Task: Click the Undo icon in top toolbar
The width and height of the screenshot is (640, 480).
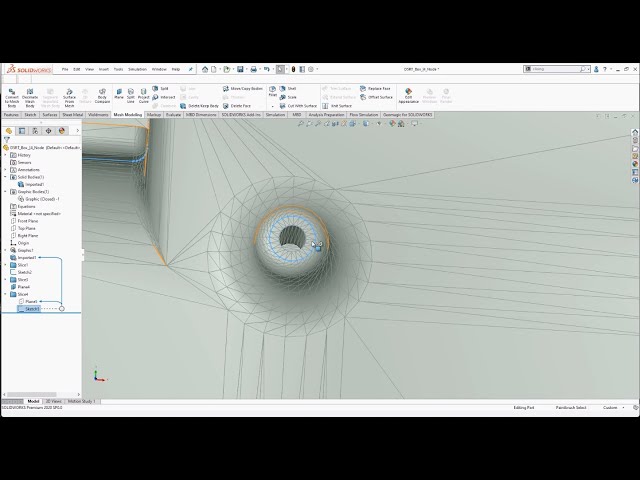Action: pyautogui.click(x=267, y=69)
